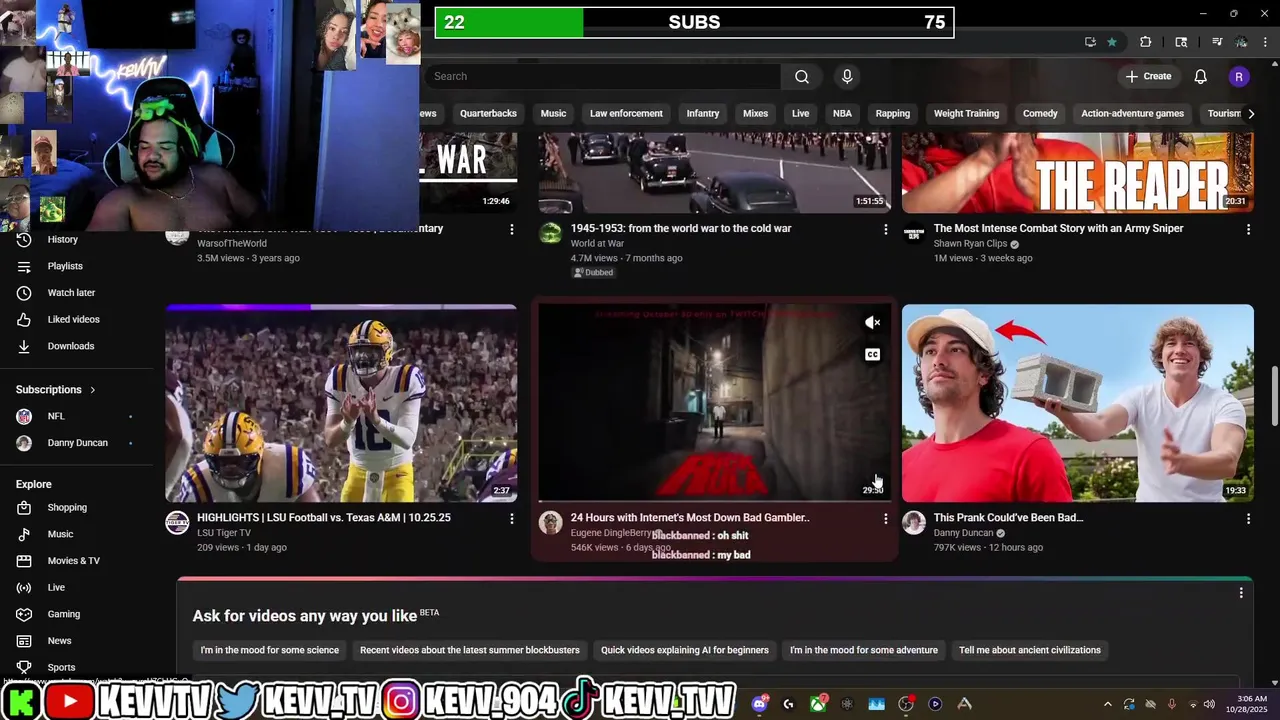
Task: Open the Chrome three-dot menu
Action: 1265,42
